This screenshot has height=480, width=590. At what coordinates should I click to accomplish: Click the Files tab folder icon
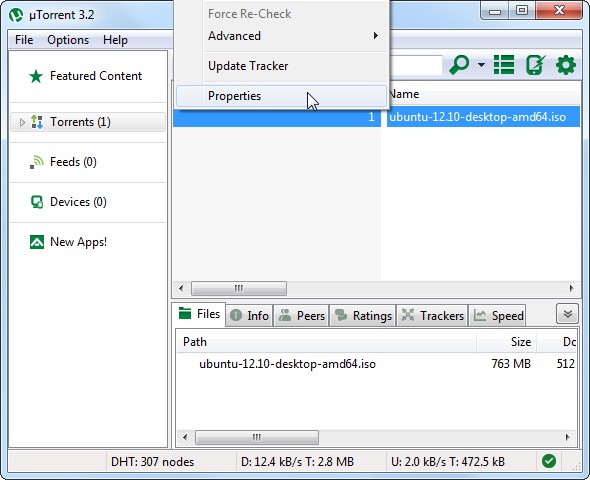(185, 313)
